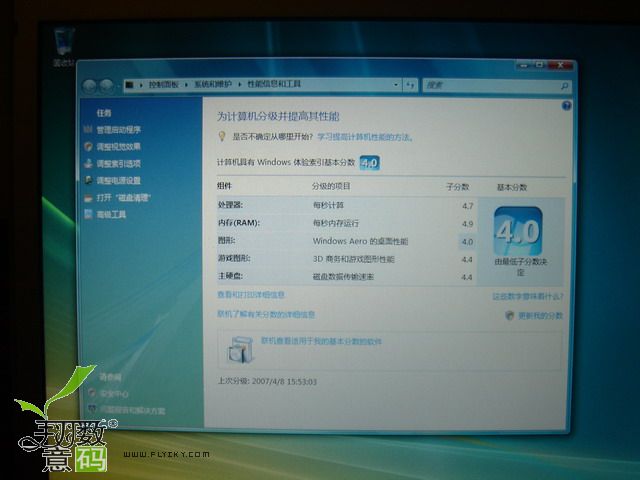Viewport: 640px width, 480px height.
Task: Open 安全中心 link under 请参阅
Action: (x=114, y=394)
